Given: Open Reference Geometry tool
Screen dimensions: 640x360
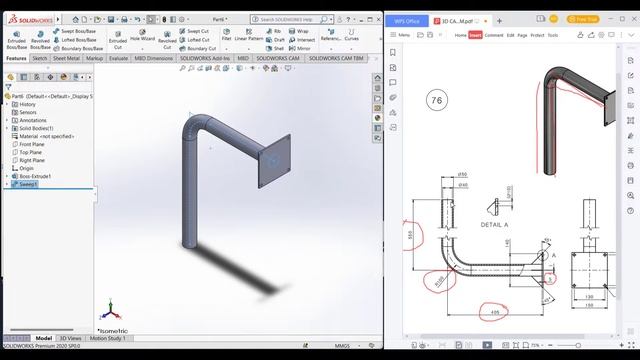Looking at the screenshot, I should pyautogui.click(x=331, y=35).
